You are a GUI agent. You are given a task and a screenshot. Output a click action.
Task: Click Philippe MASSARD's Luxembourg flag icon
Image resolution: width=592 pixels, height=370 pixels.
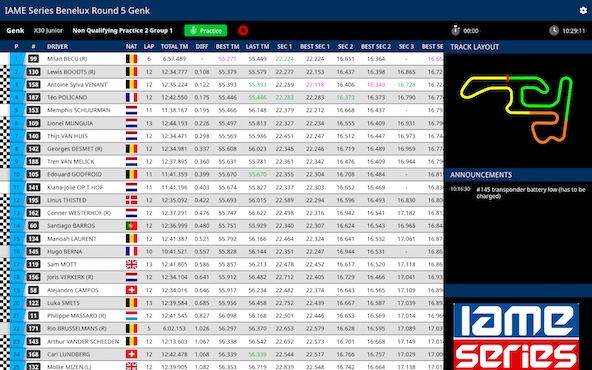coord(131,316)
